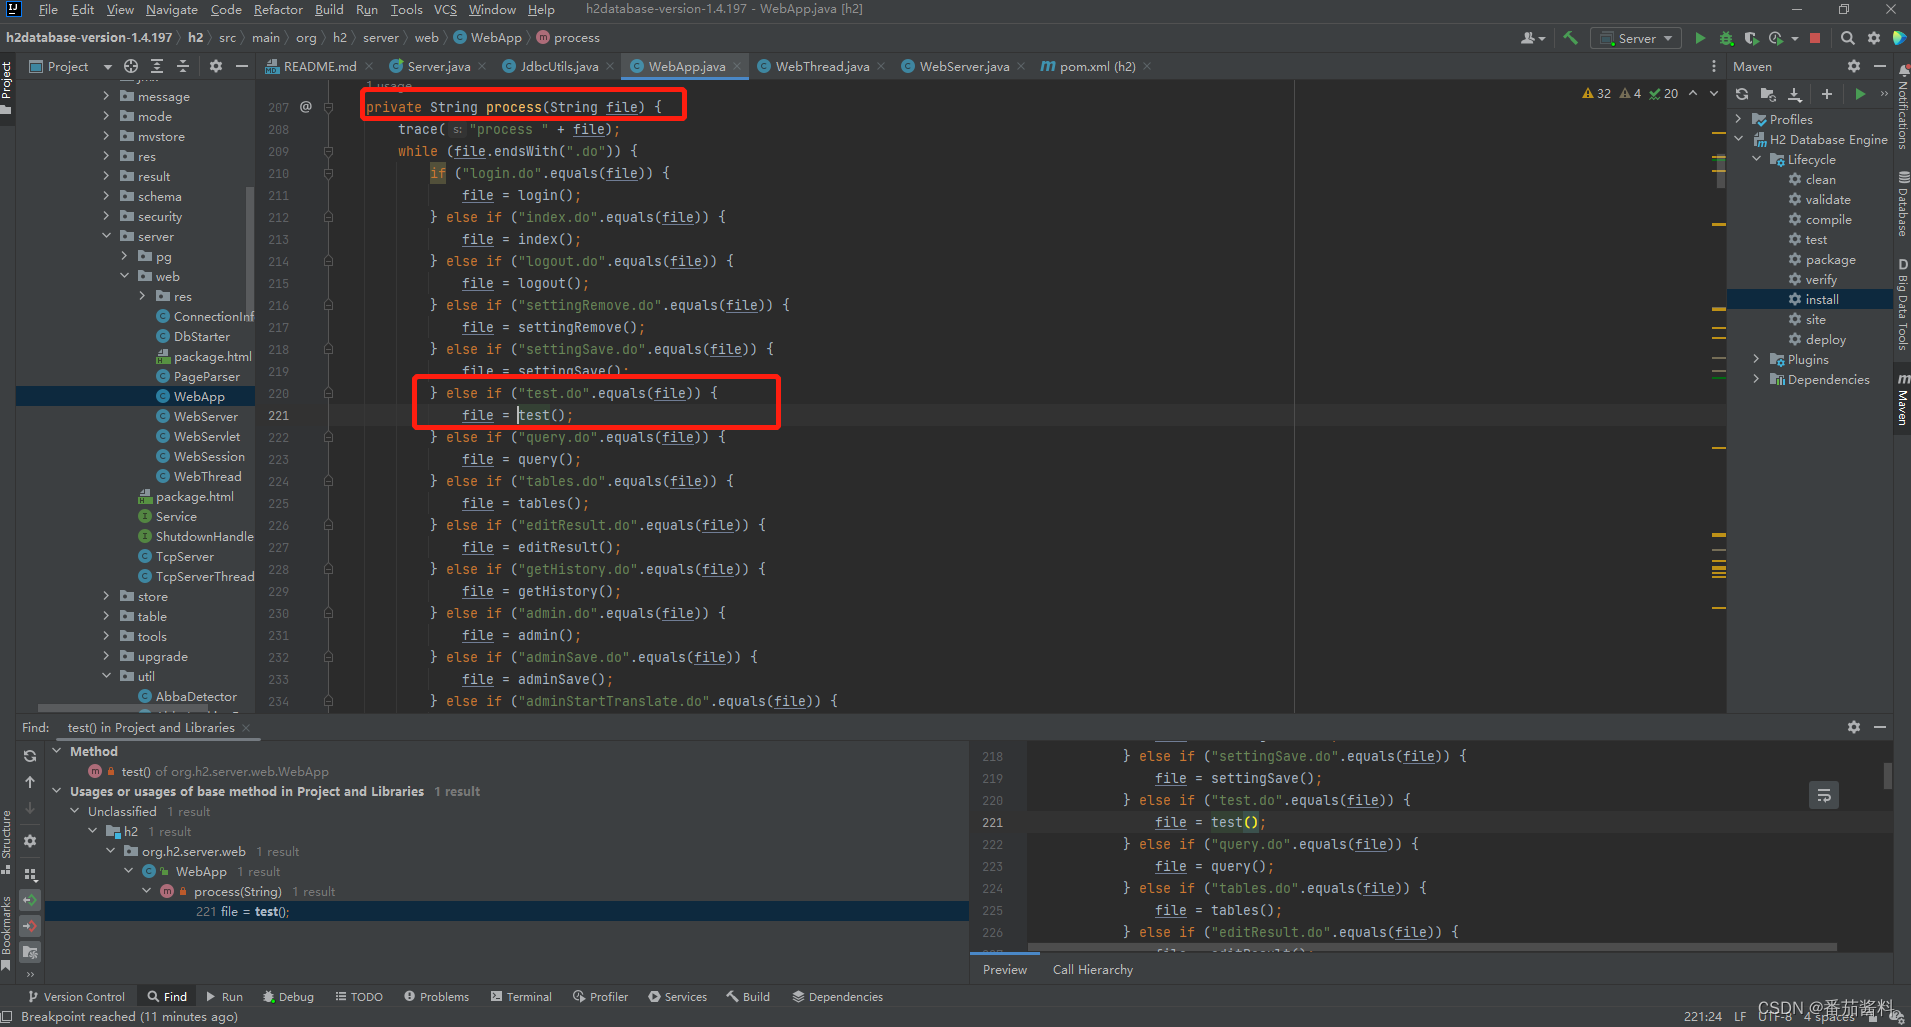1911x1027 pixels.
Task: Open Search Everywhere magnifier icon
Action: point(1848,38)
